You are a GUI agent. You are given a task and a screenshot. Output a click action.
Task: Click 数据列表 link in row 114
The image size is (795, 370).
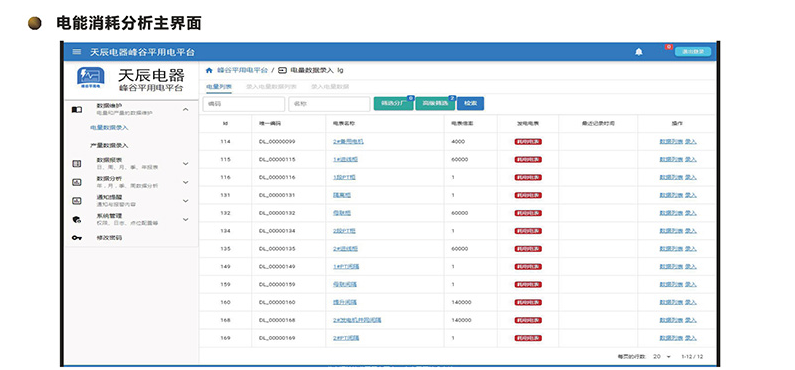point(671,141)
